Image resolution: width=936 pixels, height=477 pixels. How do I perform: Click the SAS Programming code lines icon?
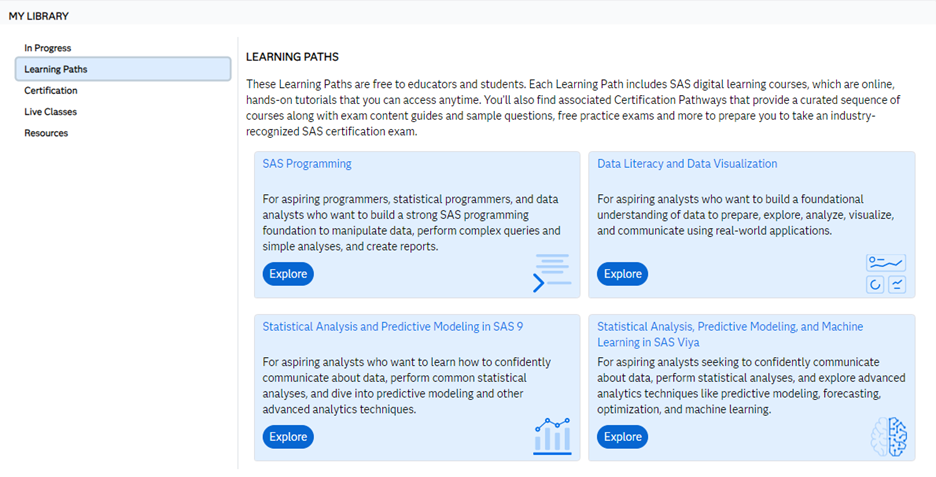click(551, 271)
